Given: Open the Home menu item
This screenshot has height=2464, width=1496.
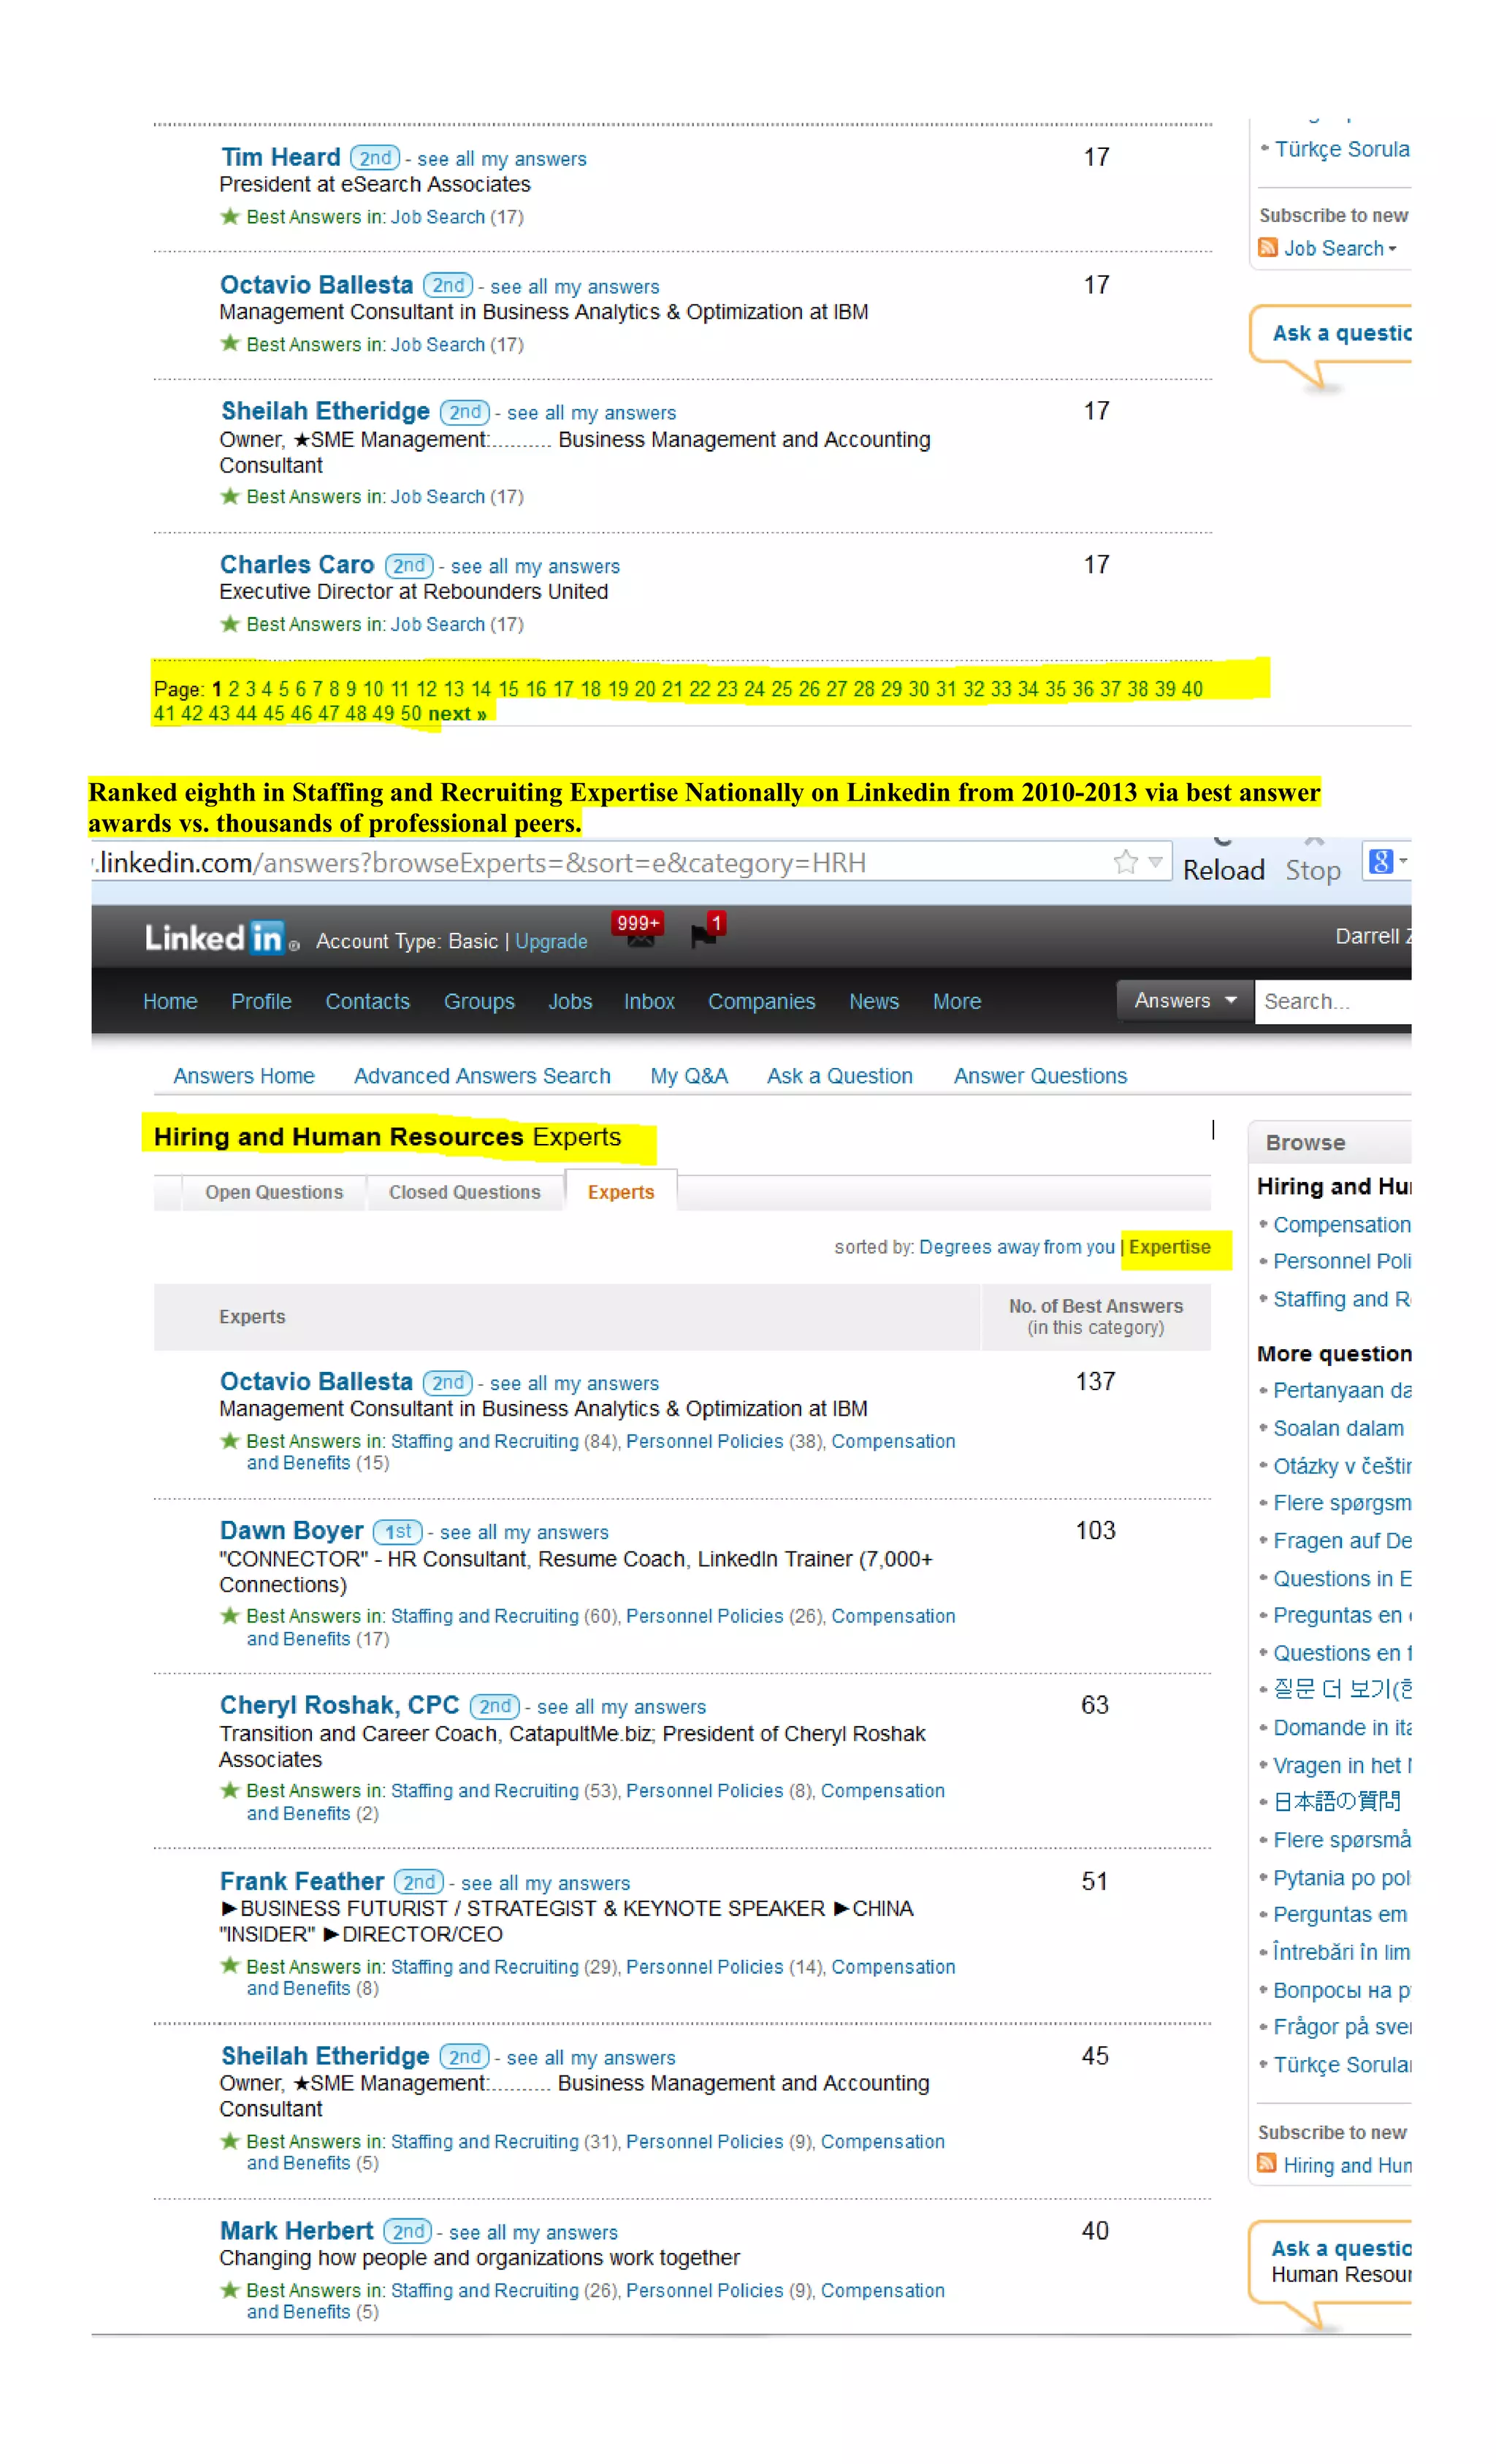Looking at the screenshot, I should 170,1001.
